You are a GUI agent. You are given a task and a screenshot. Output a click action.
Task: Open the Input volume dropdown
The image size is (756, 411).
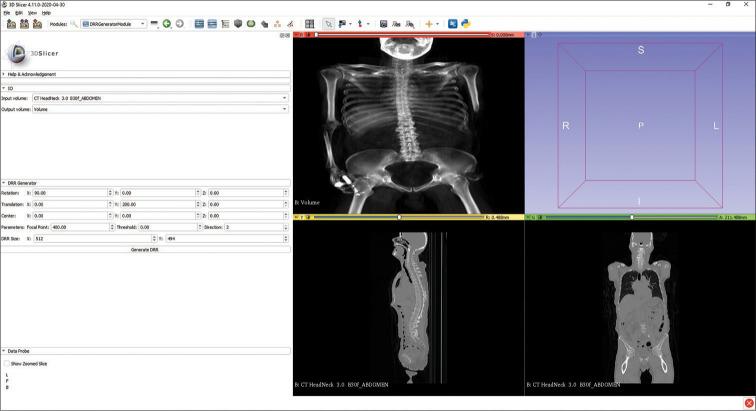(160, 98)
